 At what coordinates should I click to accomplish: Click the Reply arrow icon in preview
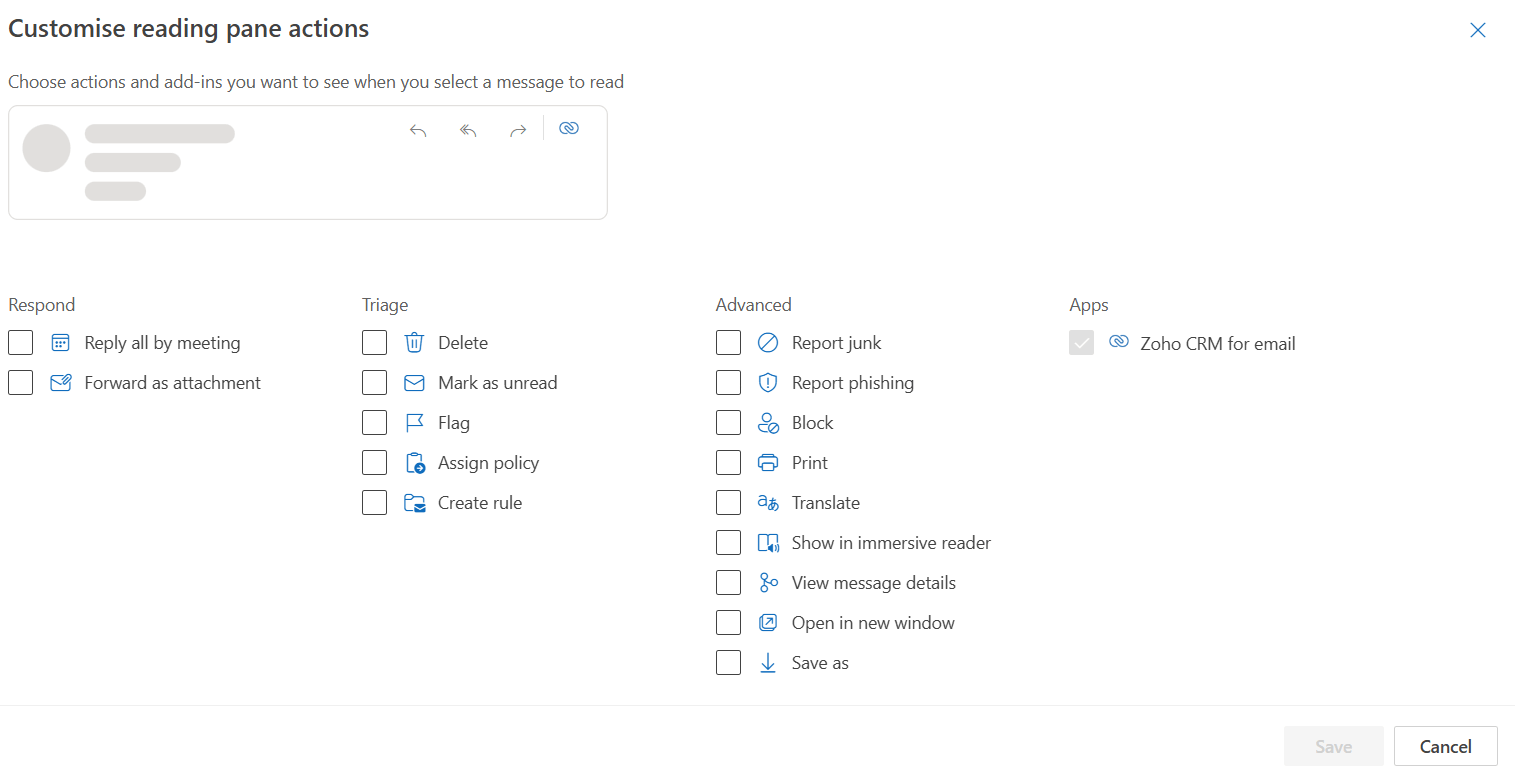pos(418,131)
